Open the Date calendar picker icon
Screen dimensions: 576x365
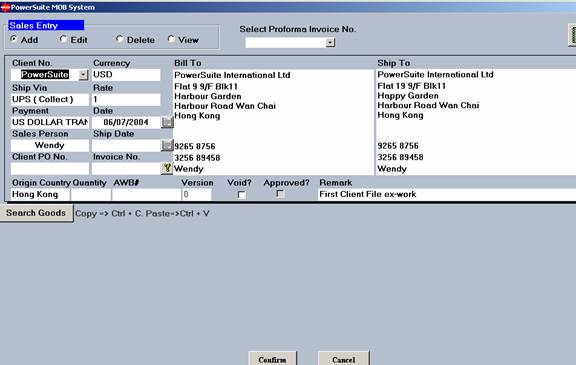click(x=167, y=122)
